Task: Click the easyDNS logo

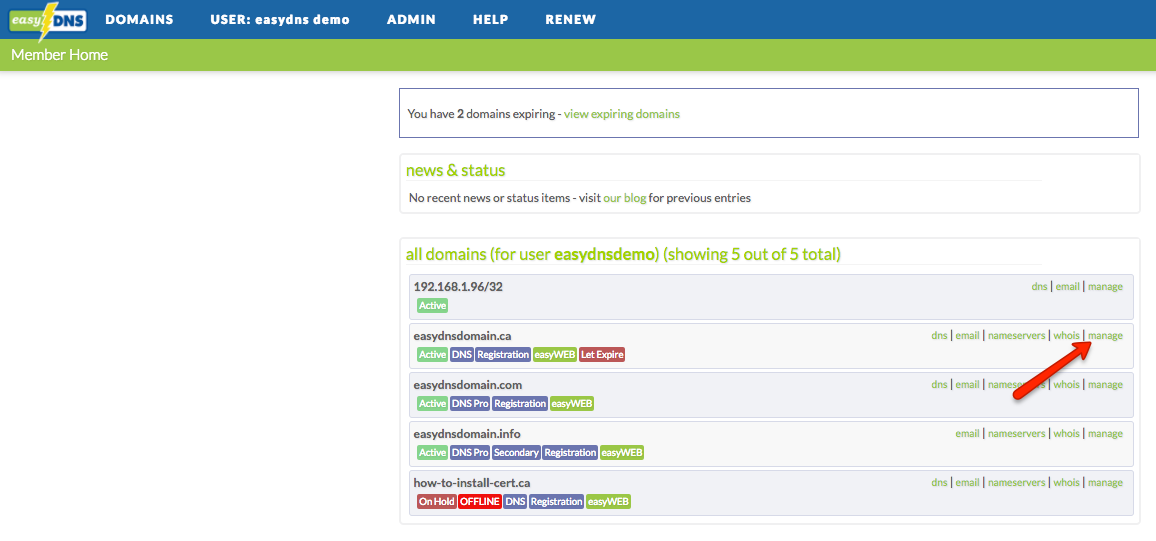Action: pyautogui.click(x=47, y=21)
